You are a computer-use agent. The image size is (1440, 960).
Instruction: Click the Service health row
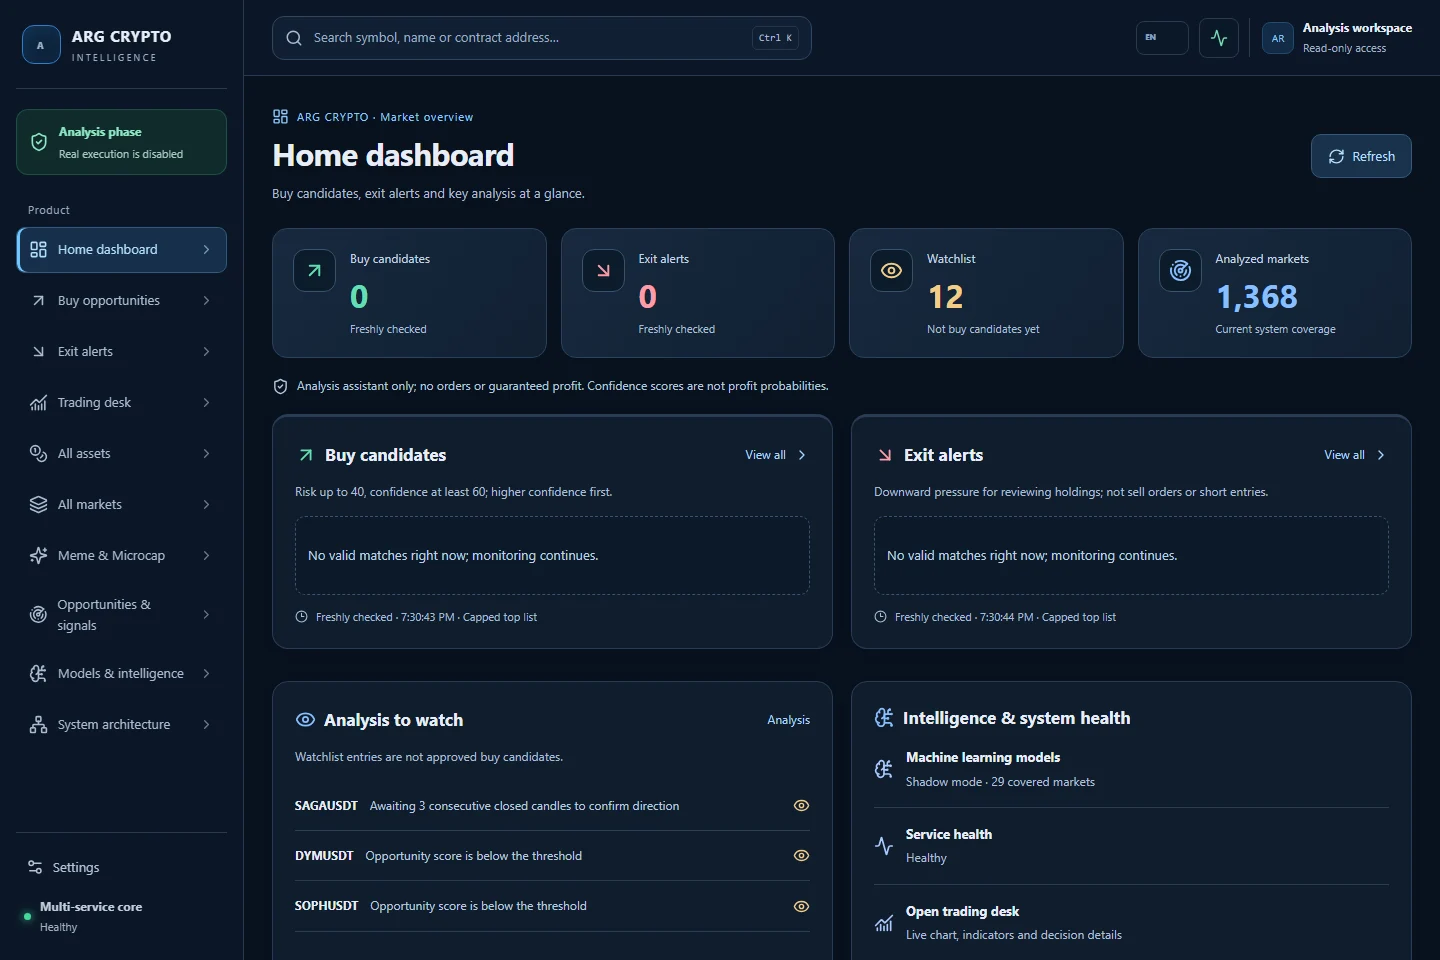[x=1131, y=846]
